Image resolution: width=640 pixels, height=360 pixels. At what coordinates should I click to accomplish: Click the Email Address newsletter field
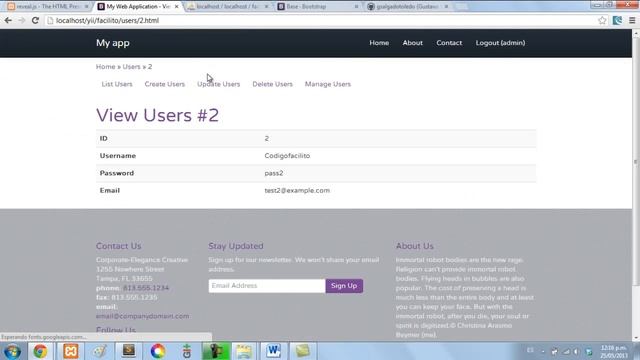267,286
